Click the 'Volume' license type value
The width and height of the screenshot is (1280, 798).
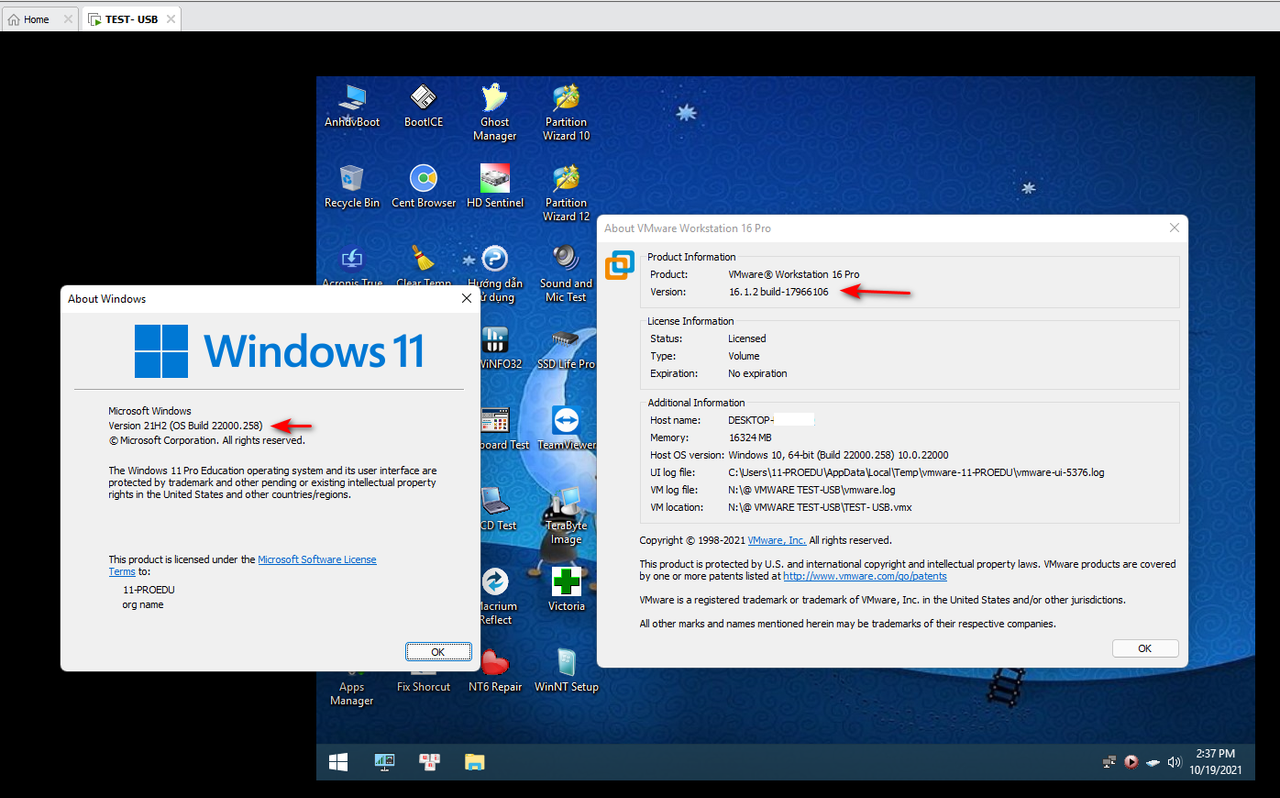pyautogui.click(x=744, y=356)
